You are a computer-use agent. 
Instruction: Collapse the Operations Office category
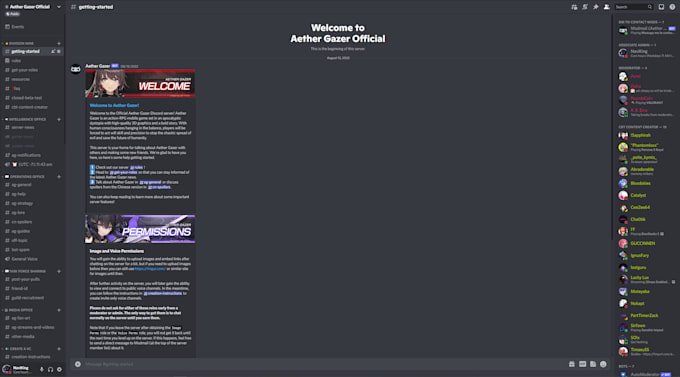tap(25, 177)
